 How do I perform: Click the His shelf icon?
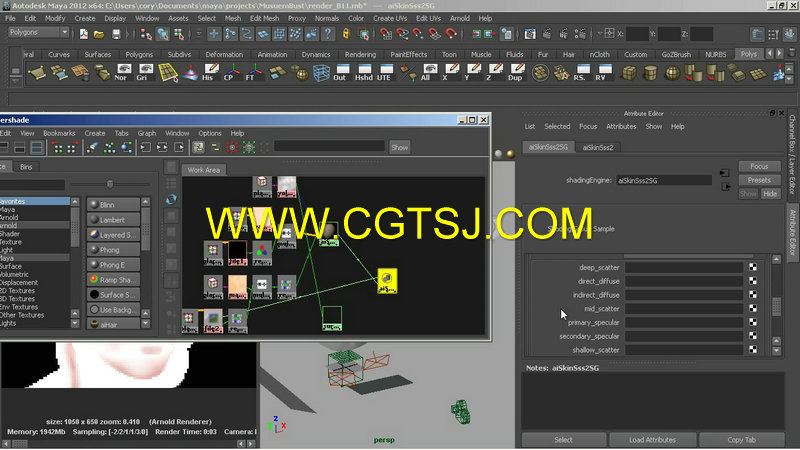coord(210,72)
